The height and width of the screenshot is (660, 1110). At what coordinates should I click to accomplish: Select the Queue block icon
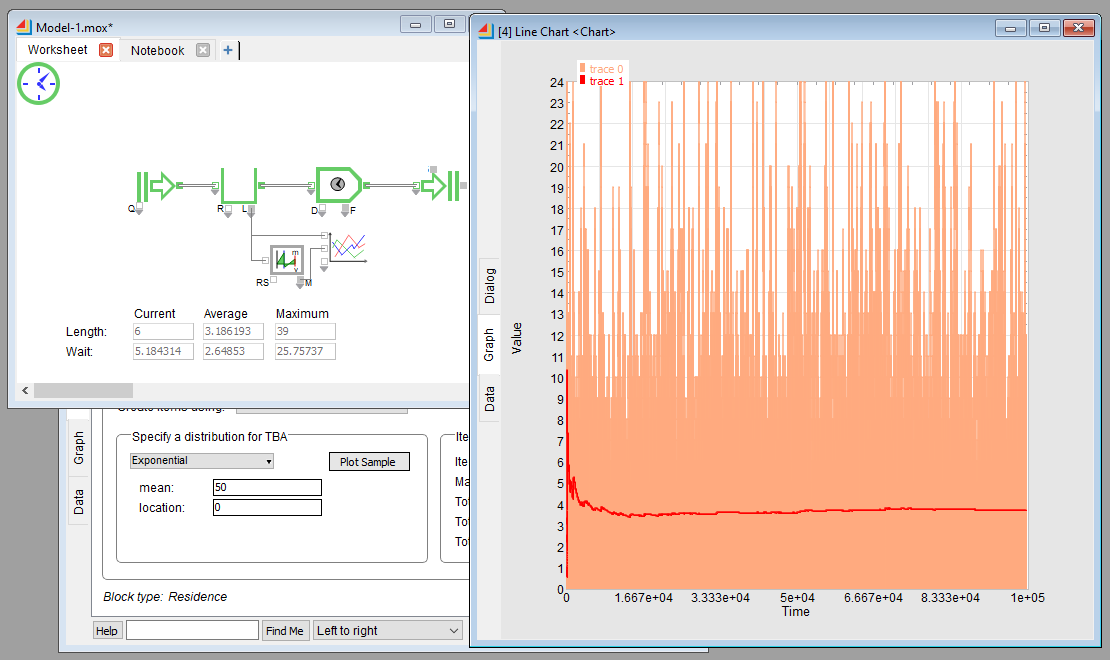pyautogui.click(x=239, y=185)
